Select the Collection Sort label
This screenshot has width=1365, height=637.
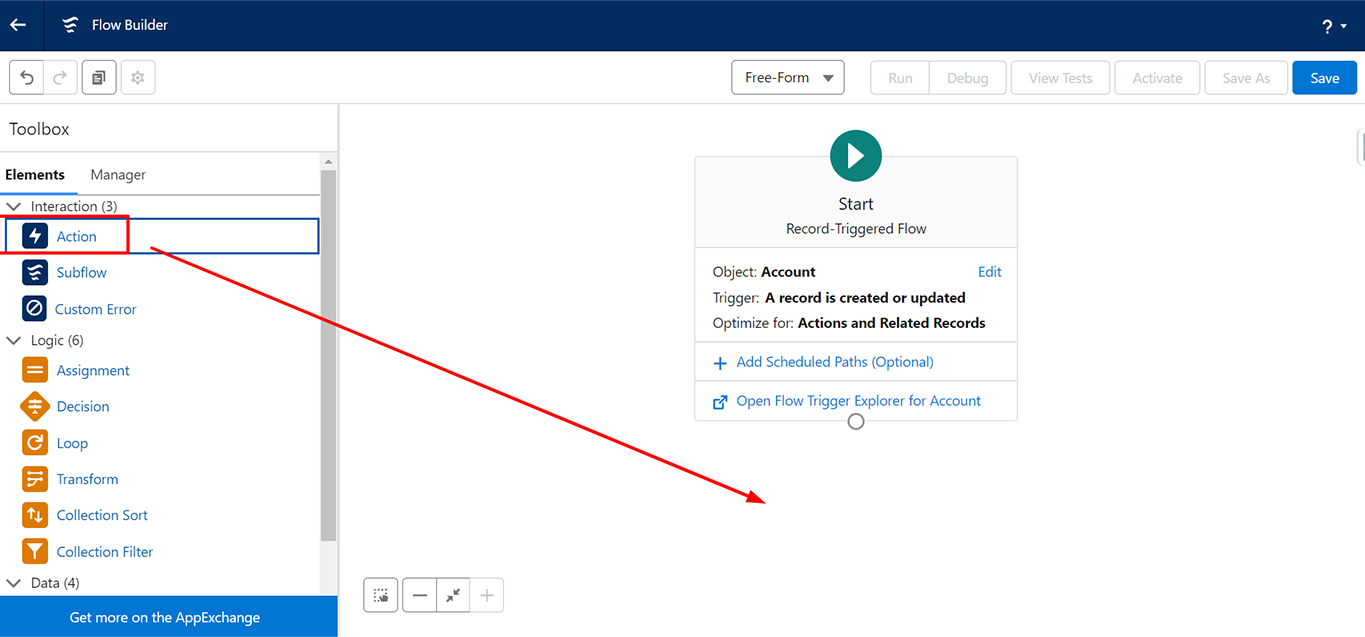[x=102, y=516]
